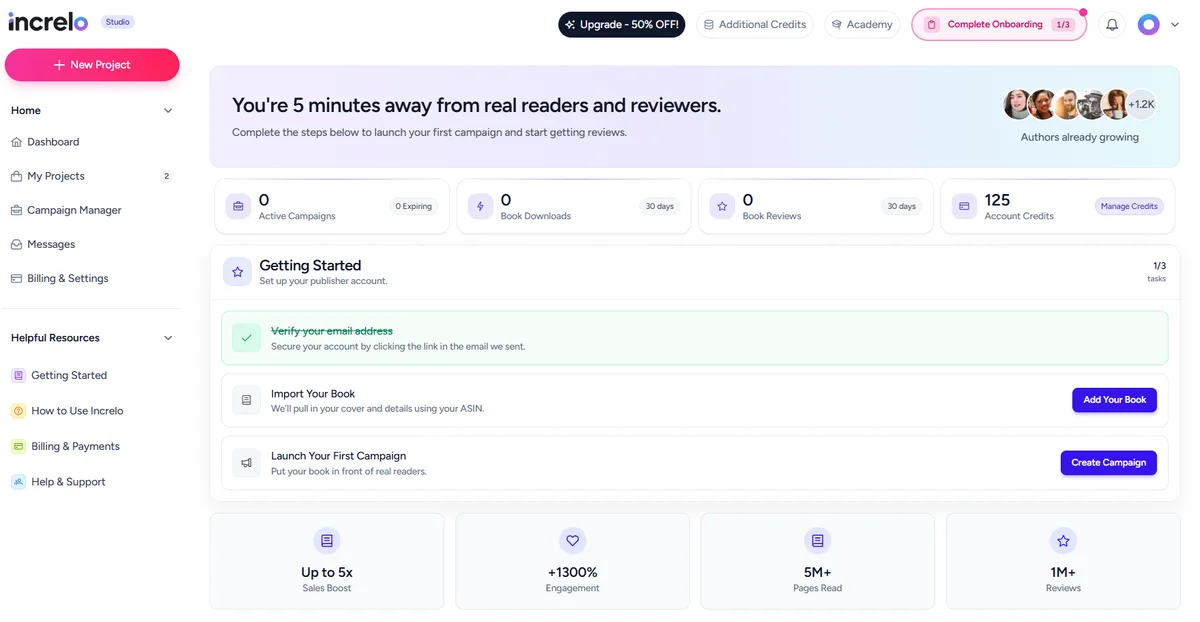Uncheck the Verify your email address task

246,338
